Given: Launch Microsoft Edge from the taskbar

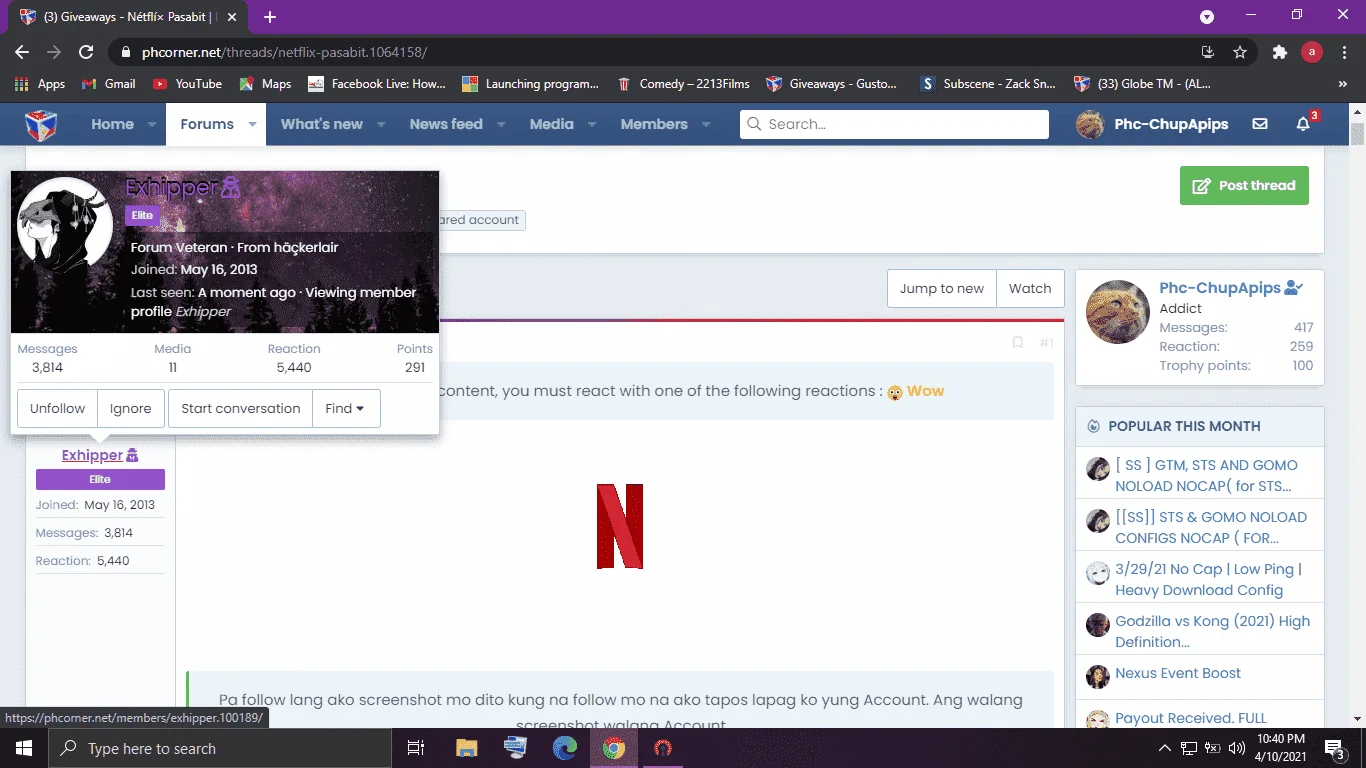Looking at the screenshot, I should [x=565, y=748].
